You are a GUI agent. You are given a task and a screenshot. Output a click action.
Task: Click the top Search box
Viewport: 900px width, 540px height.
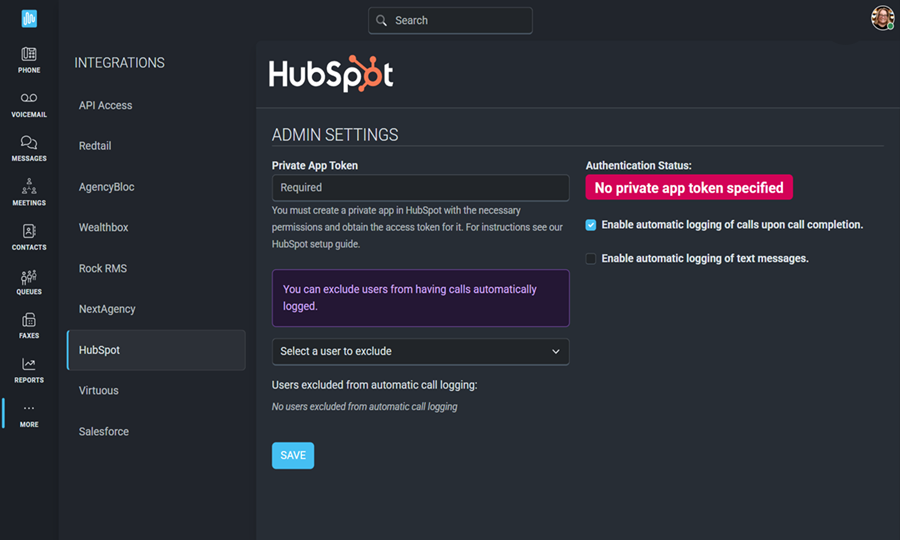click(x=450, y=21)
